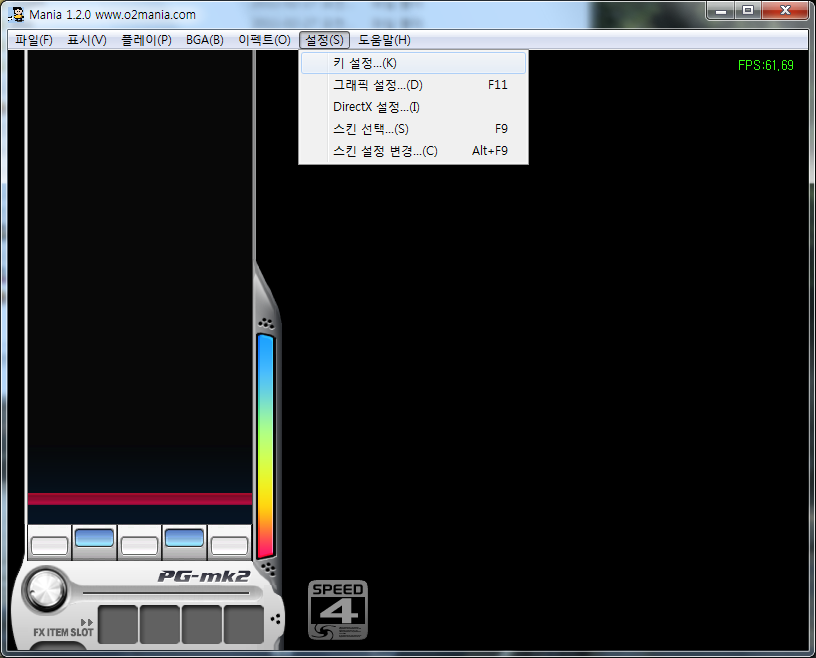Click the arrows above FX ITEM SLOT

click(86, 622)
